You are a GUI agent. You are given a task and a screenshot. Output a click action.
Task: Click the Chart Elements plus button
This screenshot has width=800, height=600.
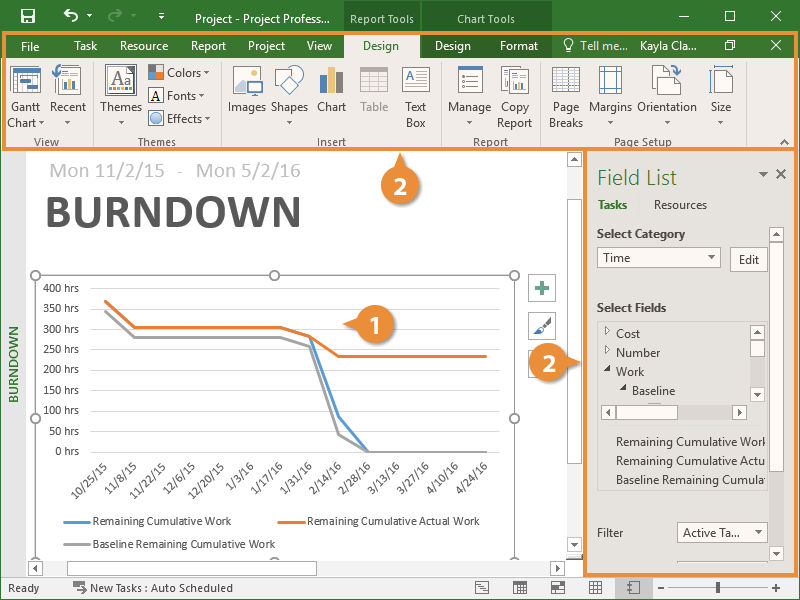[x=542, y=289]
